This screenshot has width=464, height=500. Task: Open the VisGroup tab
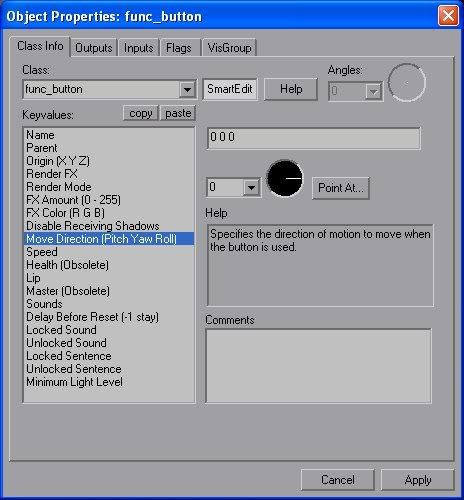pyautogui.click(x=229, y=48)
